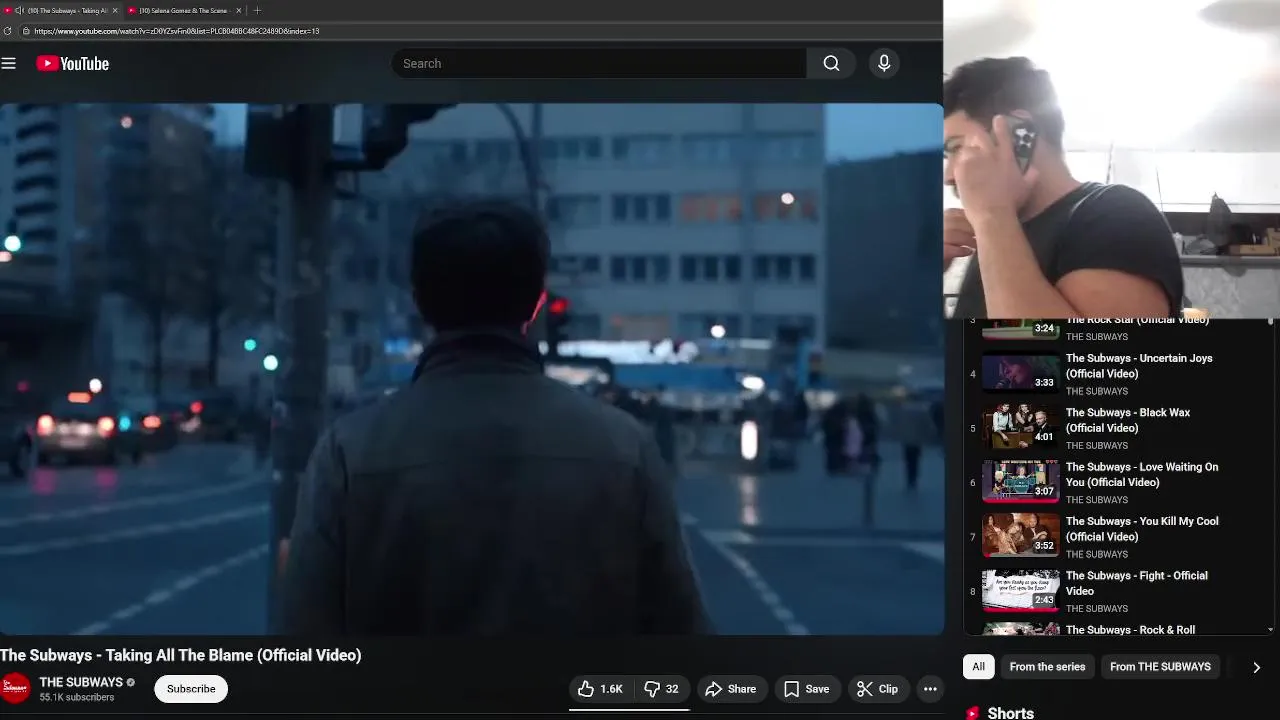Image resolution: width=1280 pixels, height=720 pixels.
Task: Open the Fight thumbnail (2:43)
Action: [1021, 591]
